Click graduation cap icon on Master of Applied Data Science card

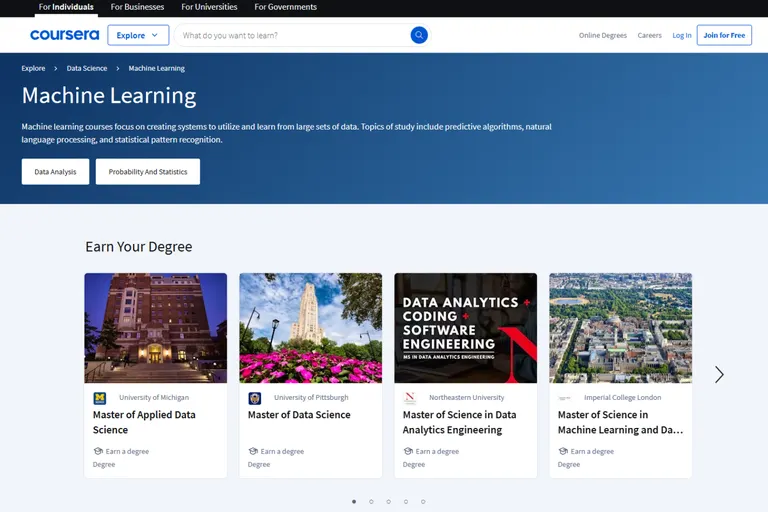[x=98, y=451]
